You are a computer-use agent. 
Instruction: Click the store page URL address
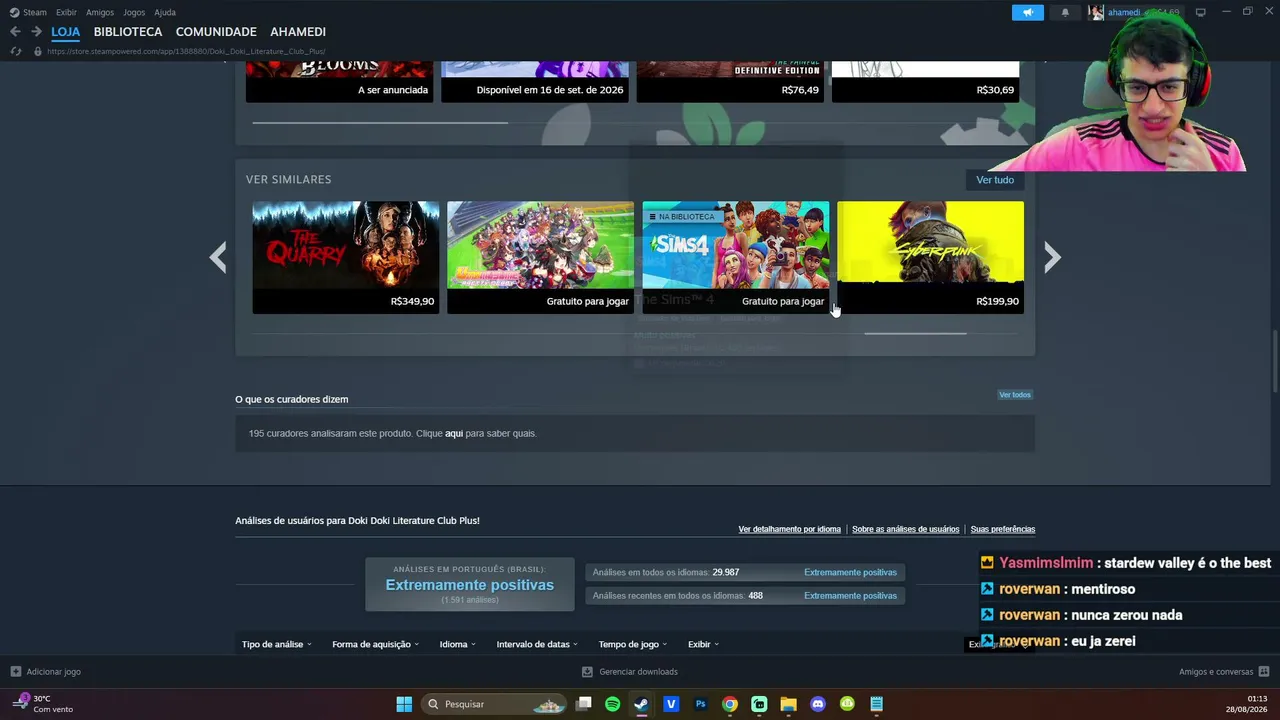(186, 51)
